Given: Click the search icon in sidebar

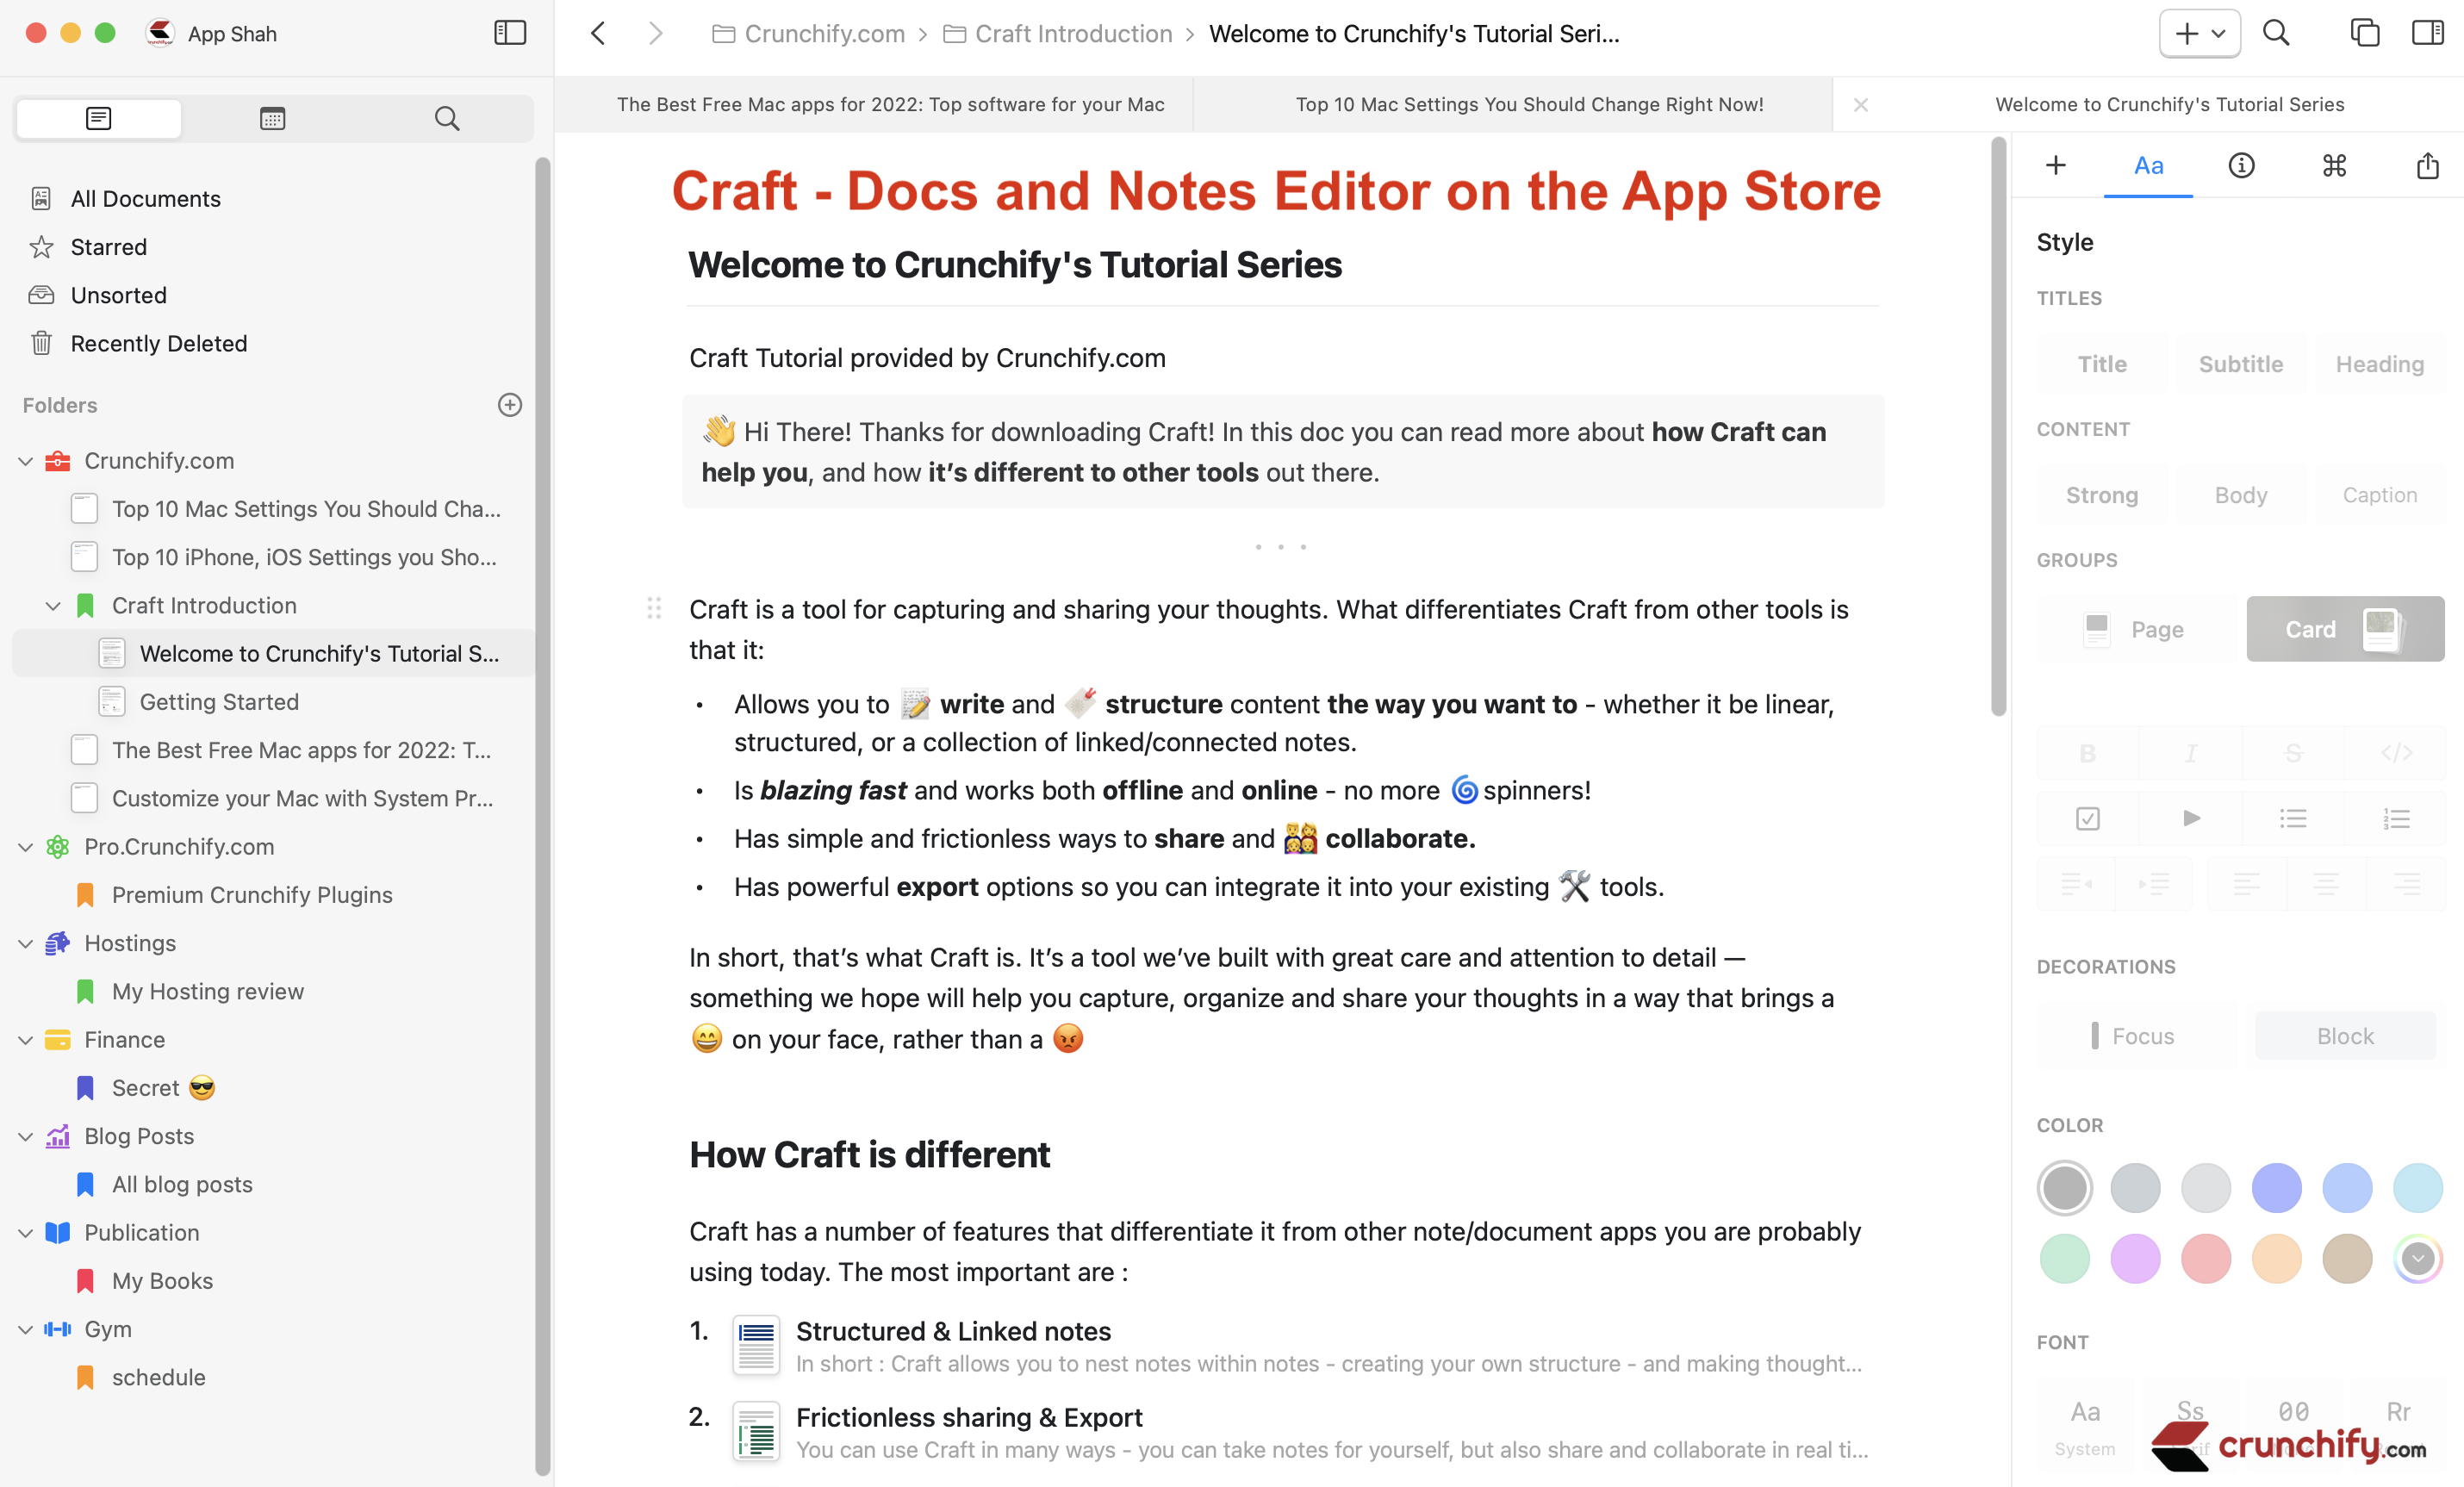Looking at the screenshot, I should [445, 118].
